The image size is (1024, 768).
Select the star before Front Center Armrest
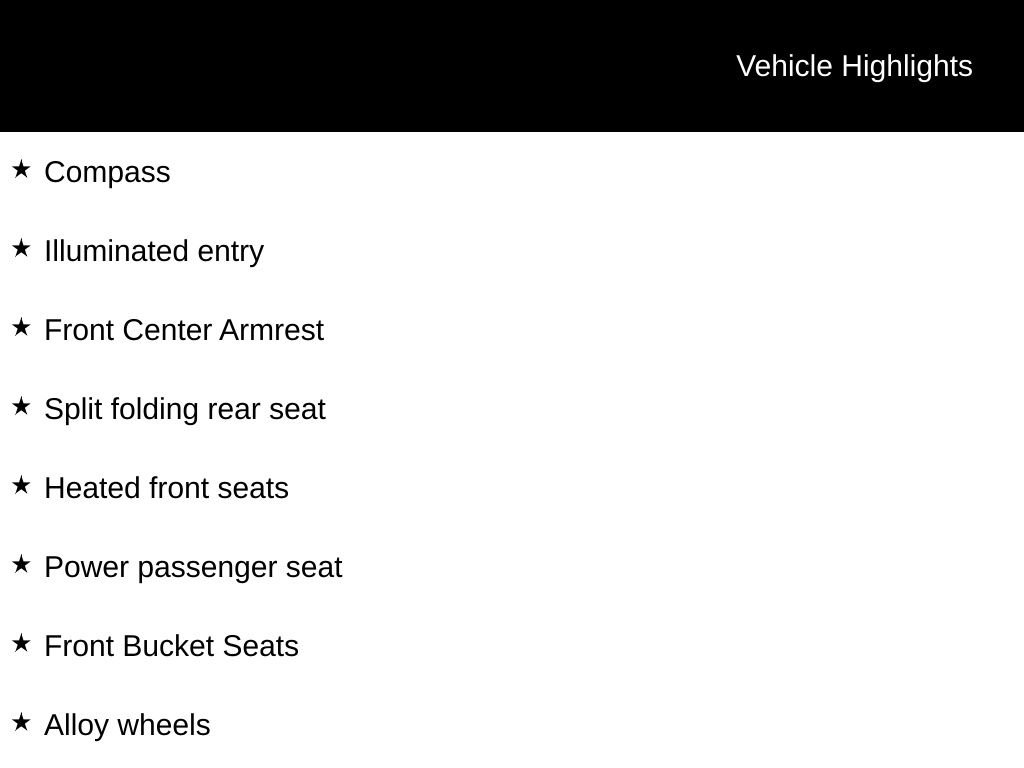click(22, 327)
